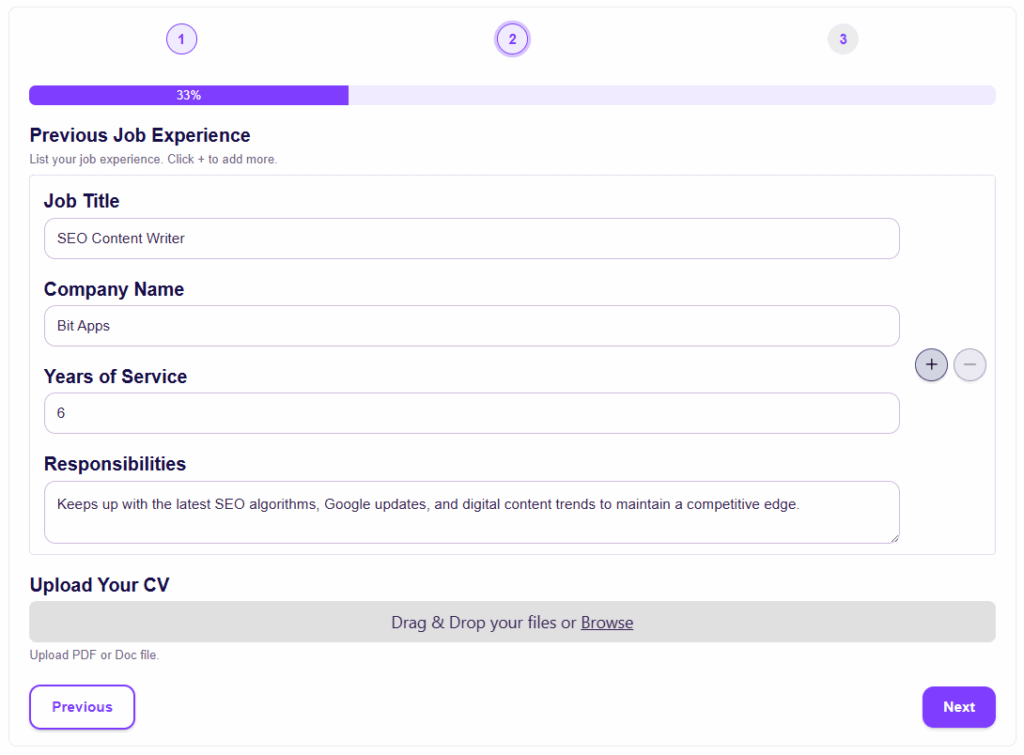
Task: Click the 33% filled progress bar
Action: click(x=188, y=95)
